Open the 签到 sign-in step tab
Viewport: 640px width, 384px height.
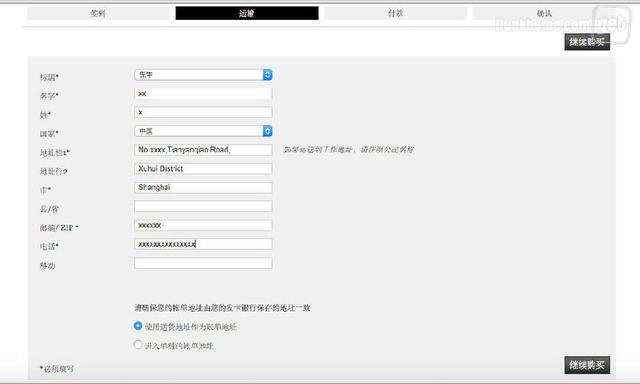(98, 13)
